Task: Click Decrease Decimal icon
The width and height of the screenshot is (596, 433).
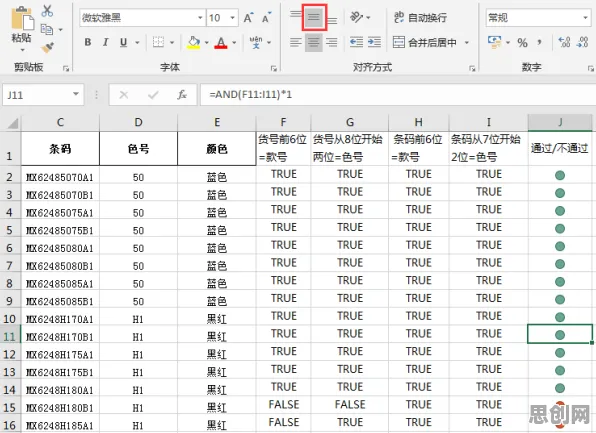Action: tap(582, 42)
